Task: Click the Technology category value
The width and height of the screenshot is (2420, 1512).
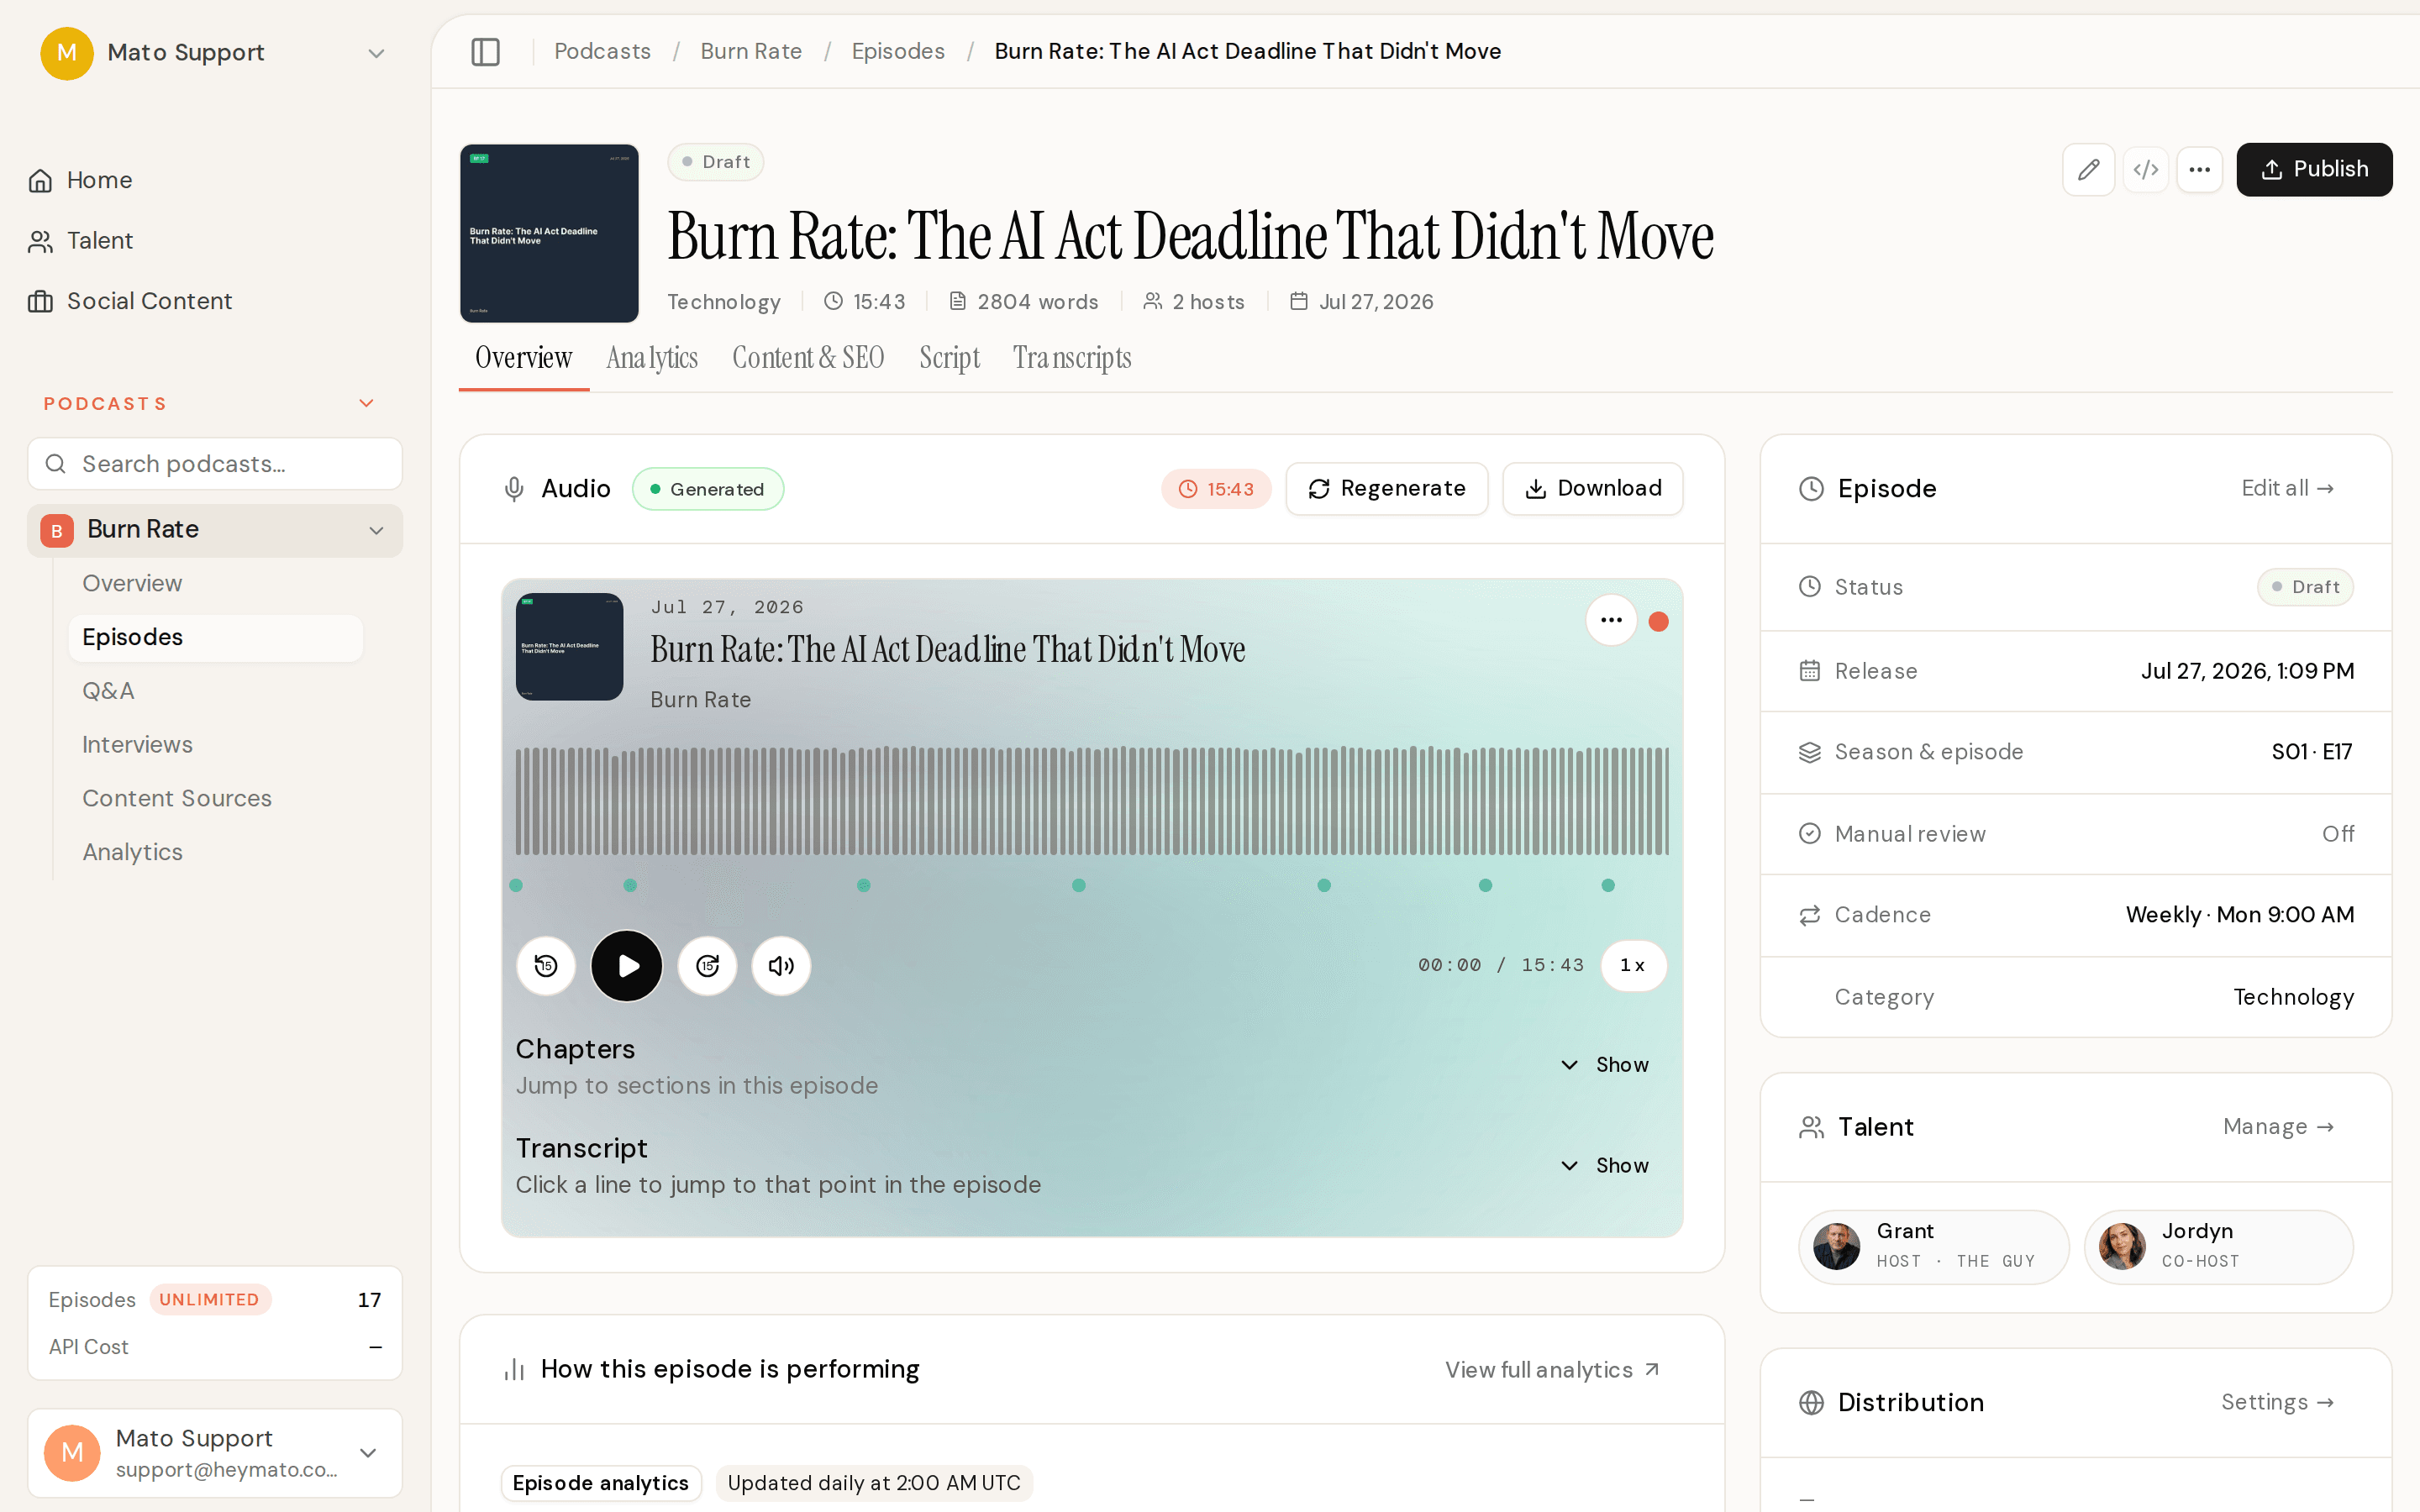Action: tap(2293, 997)
